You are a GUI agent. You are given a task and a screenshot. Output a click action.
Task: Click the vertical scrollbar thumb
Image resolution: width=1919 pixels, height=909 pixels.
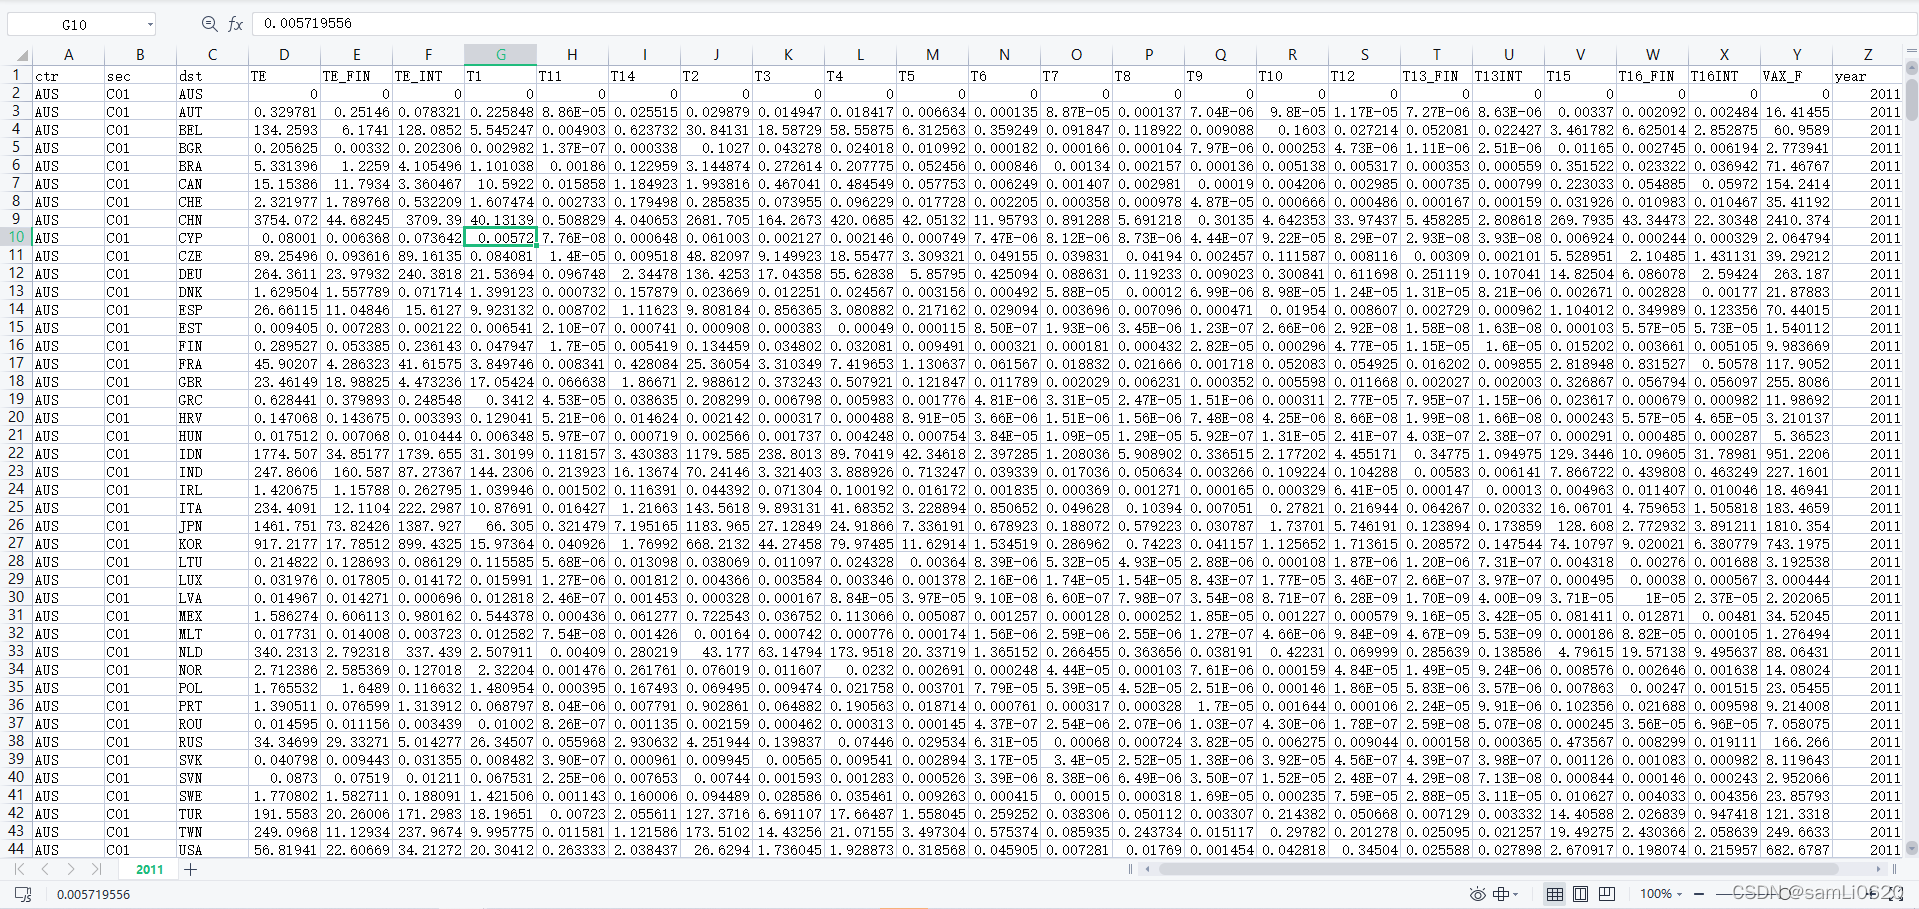[1912, 99]
